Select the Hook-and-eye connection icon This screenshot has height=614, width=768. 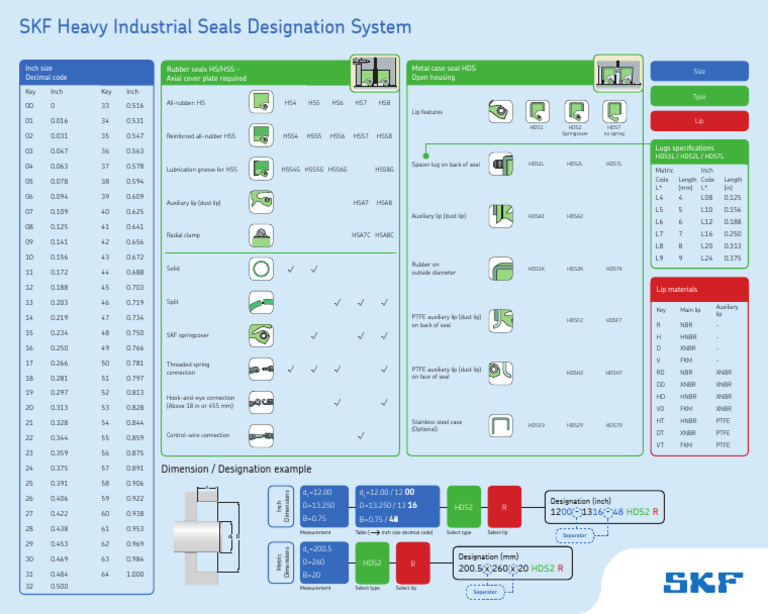[261, 402]
